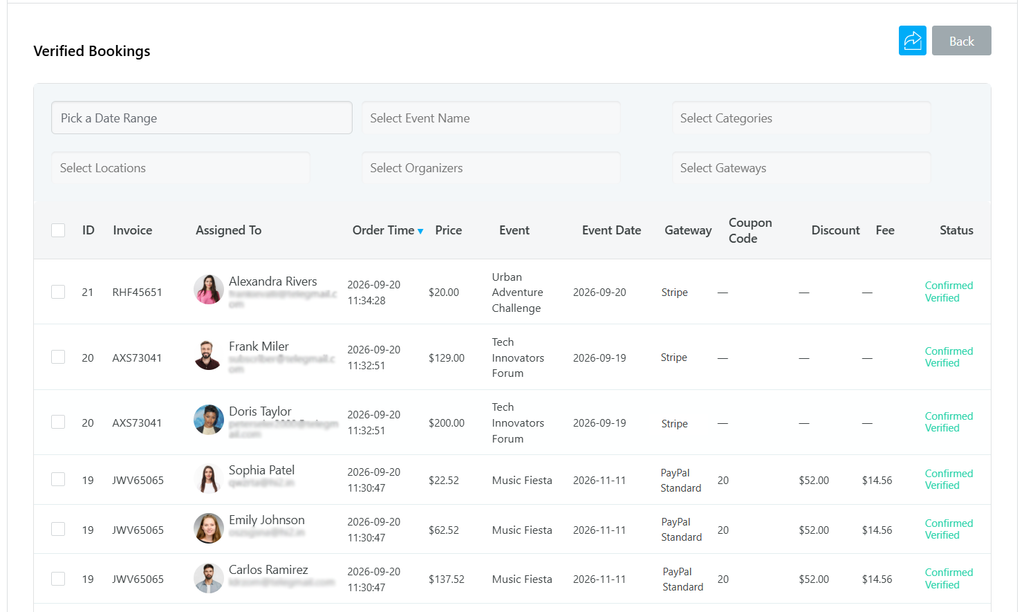Click the Event Date column header
Viewport: 1024px width, 612px height.
tap(611, 230)
